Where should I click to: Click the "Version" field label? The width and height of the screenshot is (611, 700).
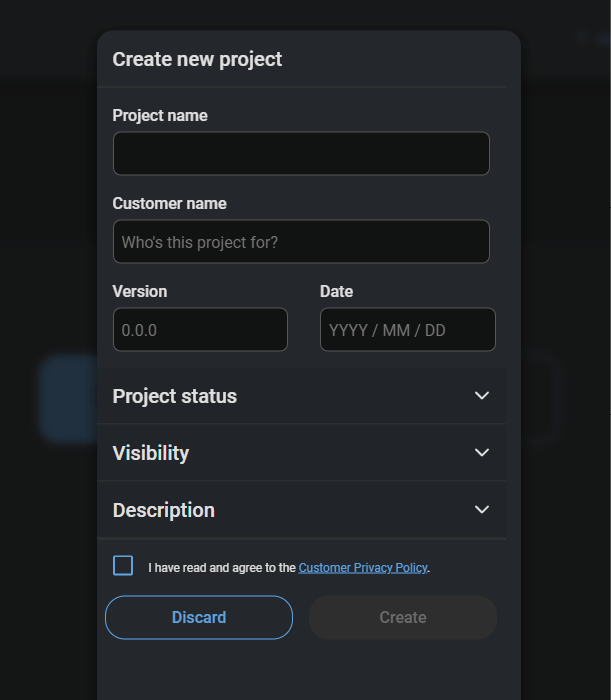pos(140,292)
